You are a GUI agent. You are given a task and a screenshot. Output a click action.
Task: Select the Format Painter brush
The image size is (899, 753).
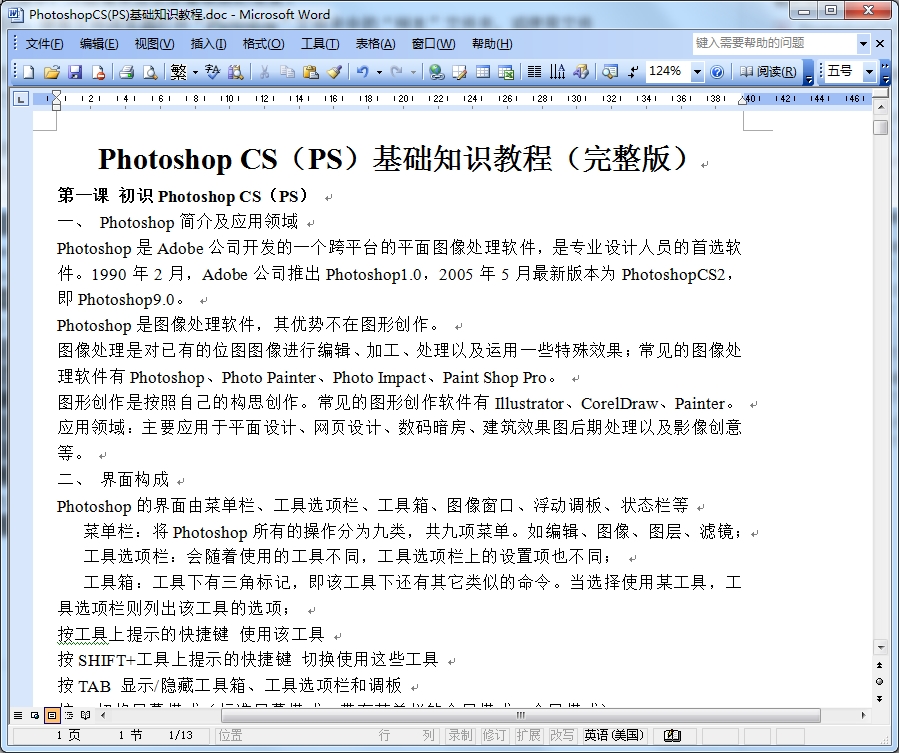point(334,72)
